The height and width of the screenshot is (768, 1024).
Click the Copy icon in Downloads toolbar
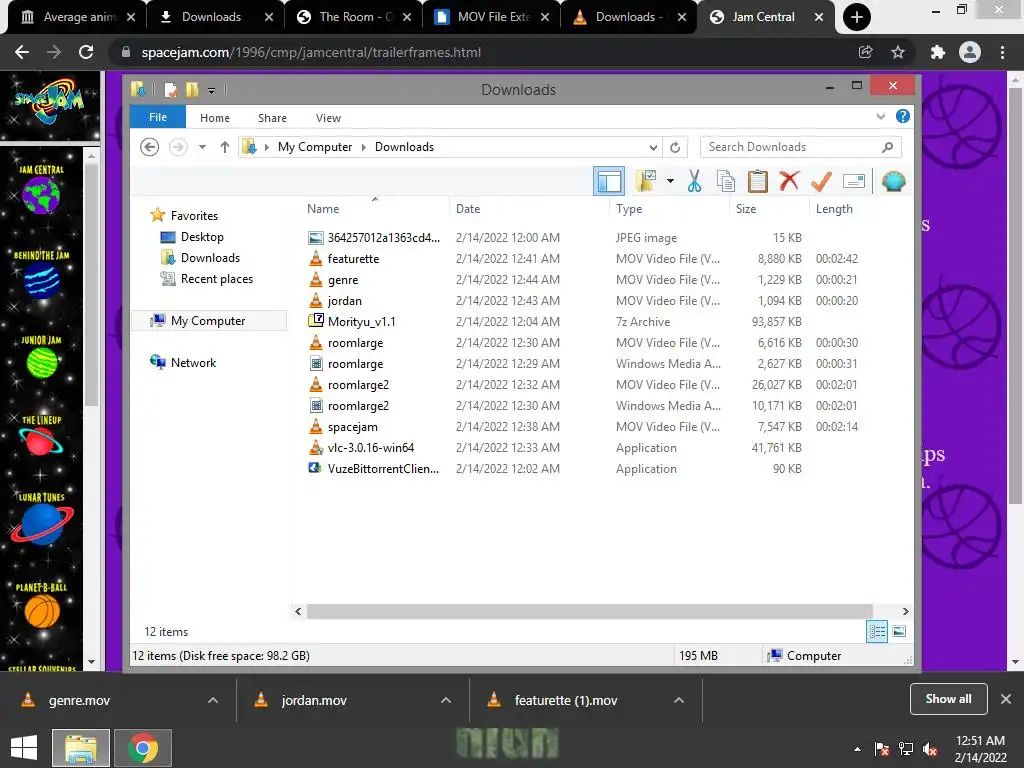pos(726,181)
